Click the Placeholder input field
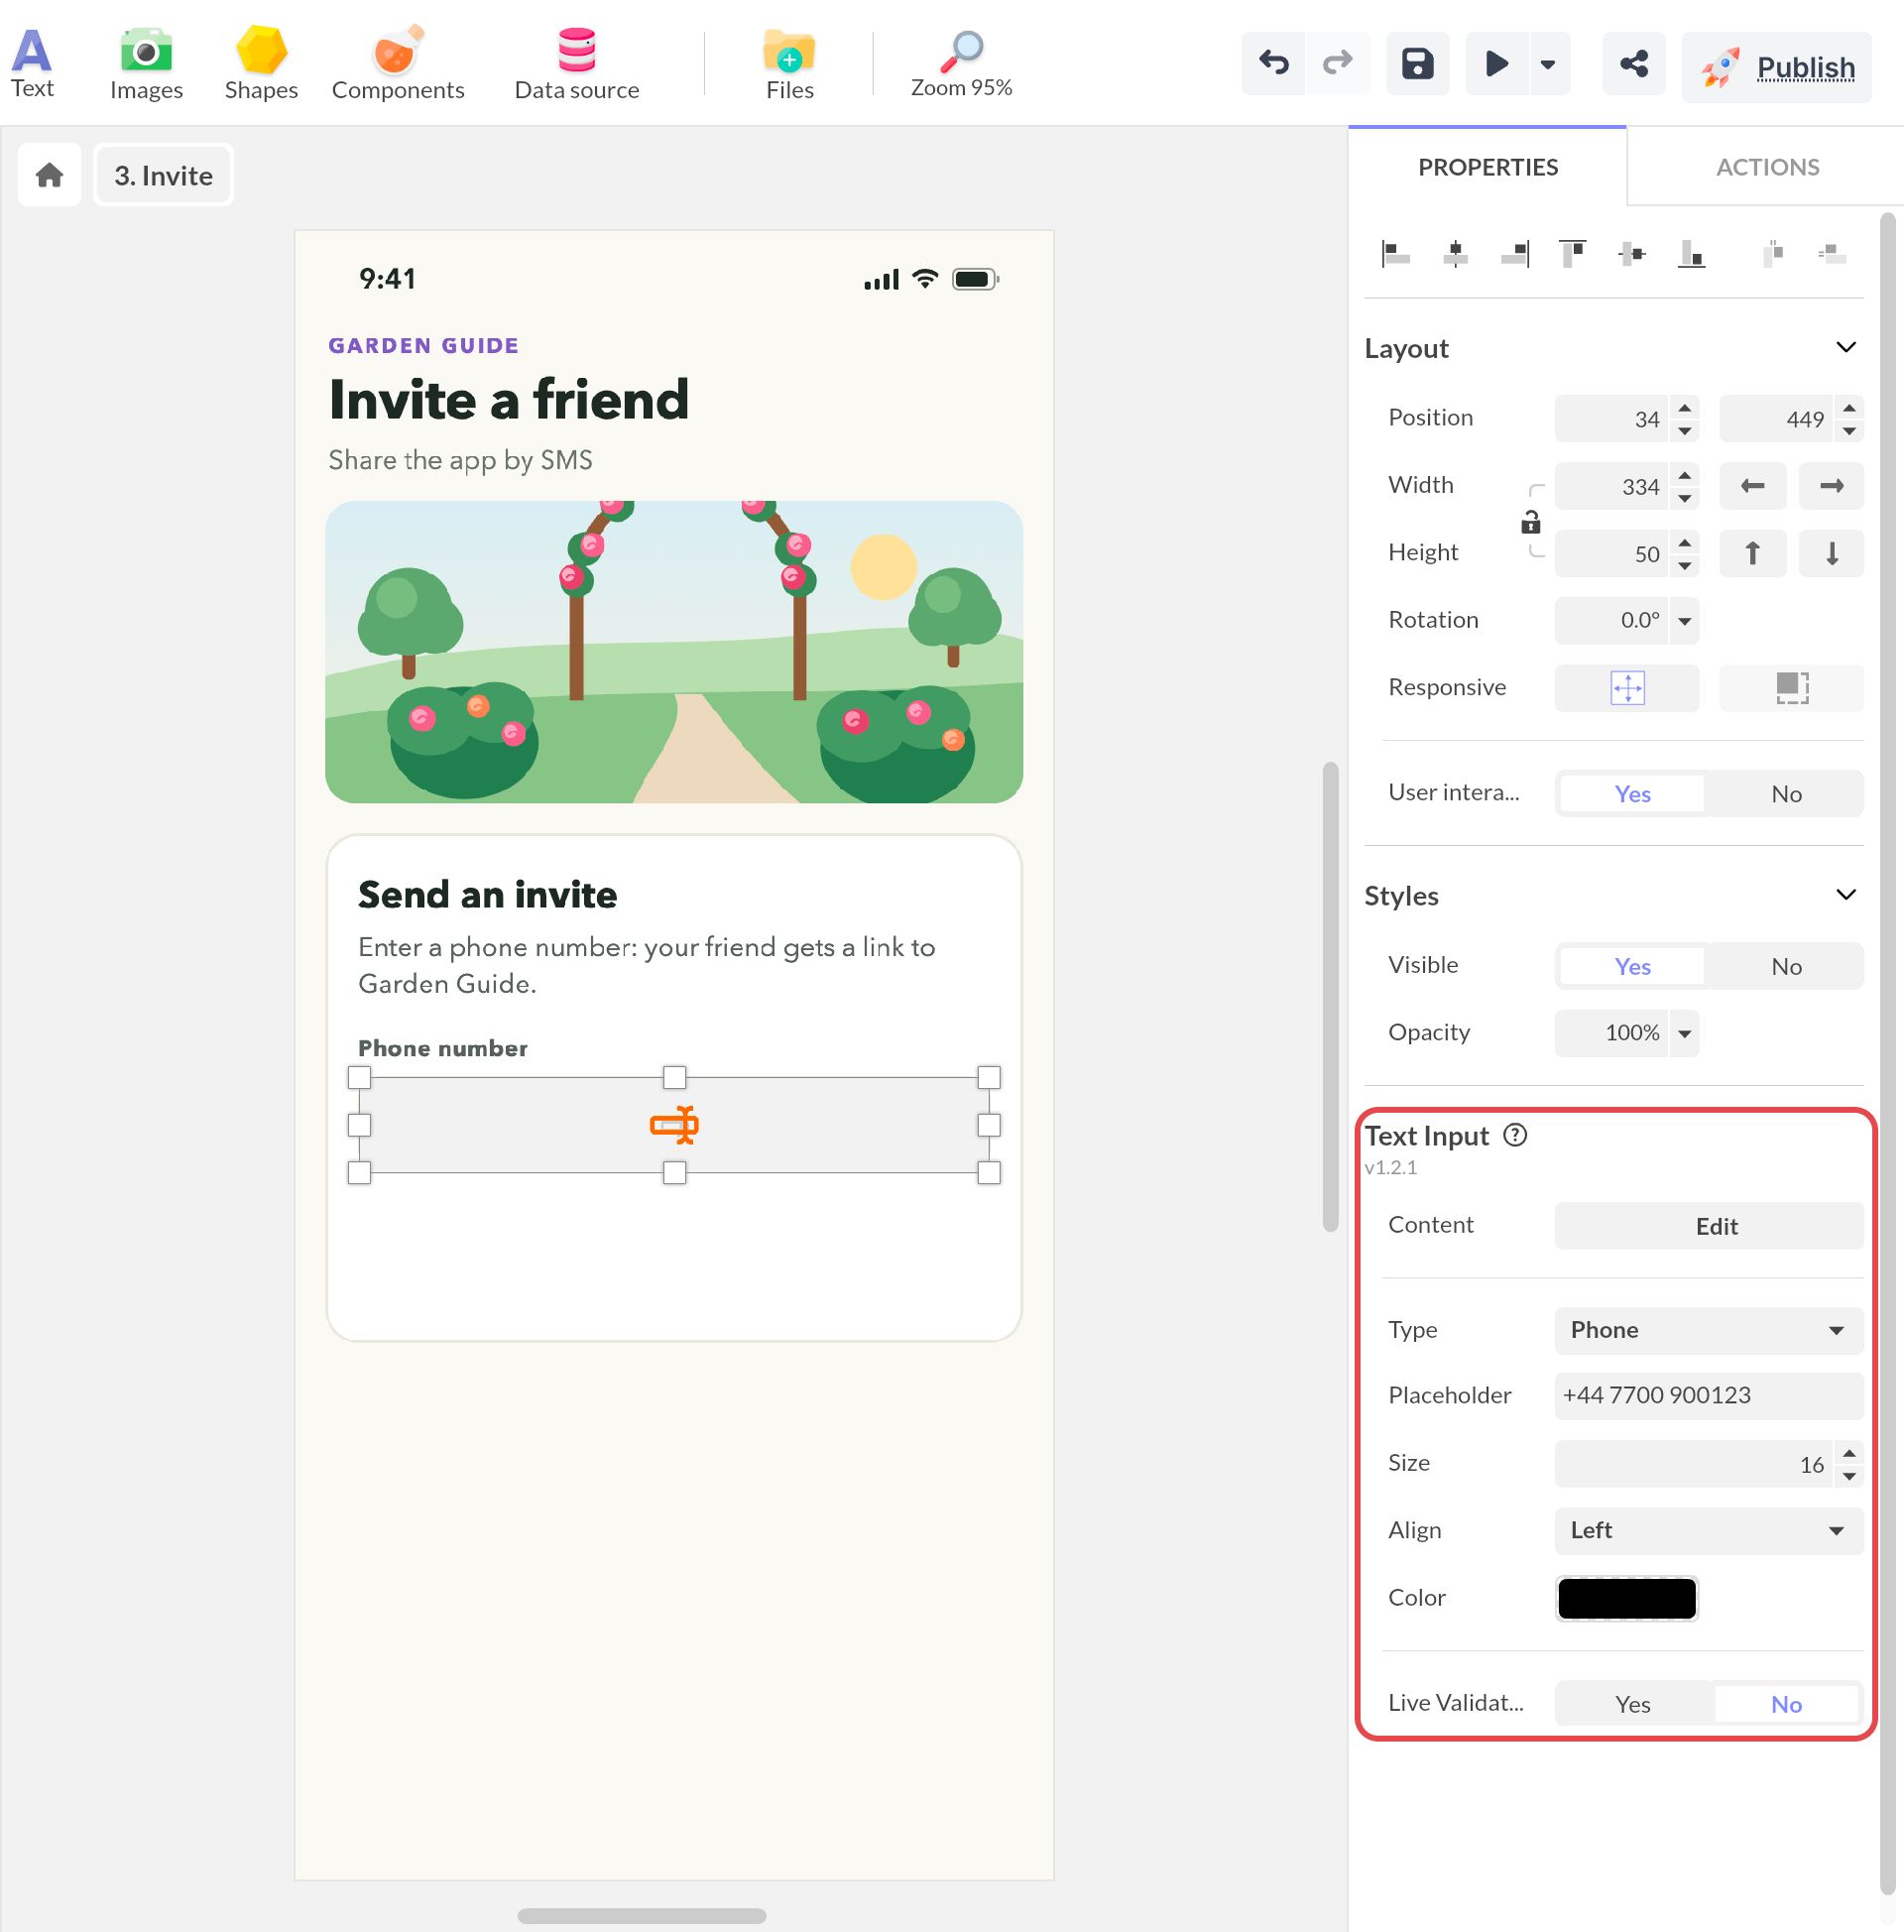The width and height of the screenshot is (1904, 1932). [x=1708, y=1395]
